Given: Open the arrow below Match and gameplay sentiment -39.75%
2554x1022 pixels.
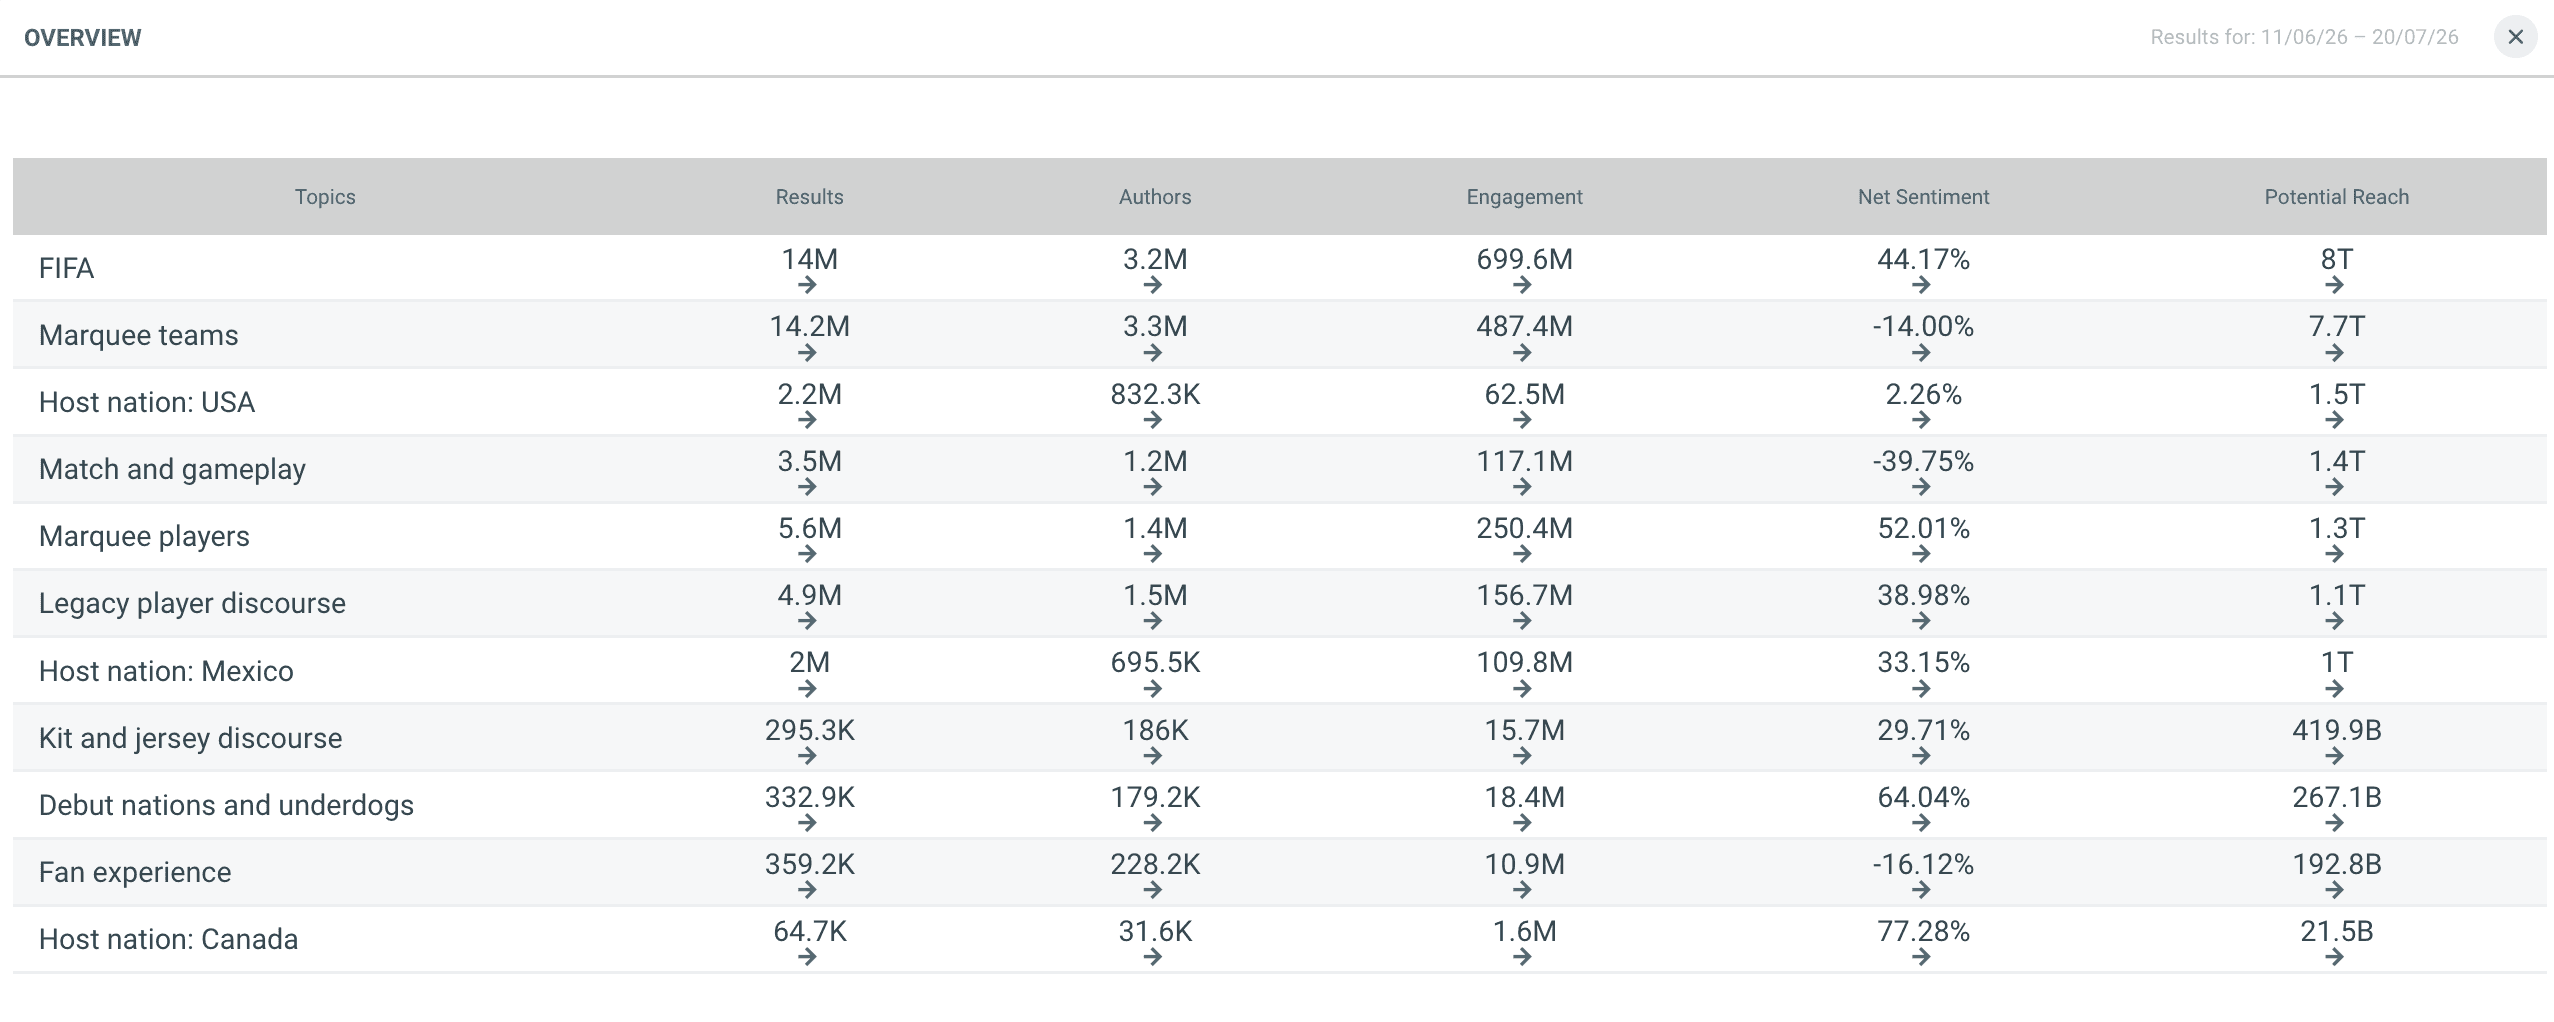Looking at the screenshot, I should (x=1921, y=487).
